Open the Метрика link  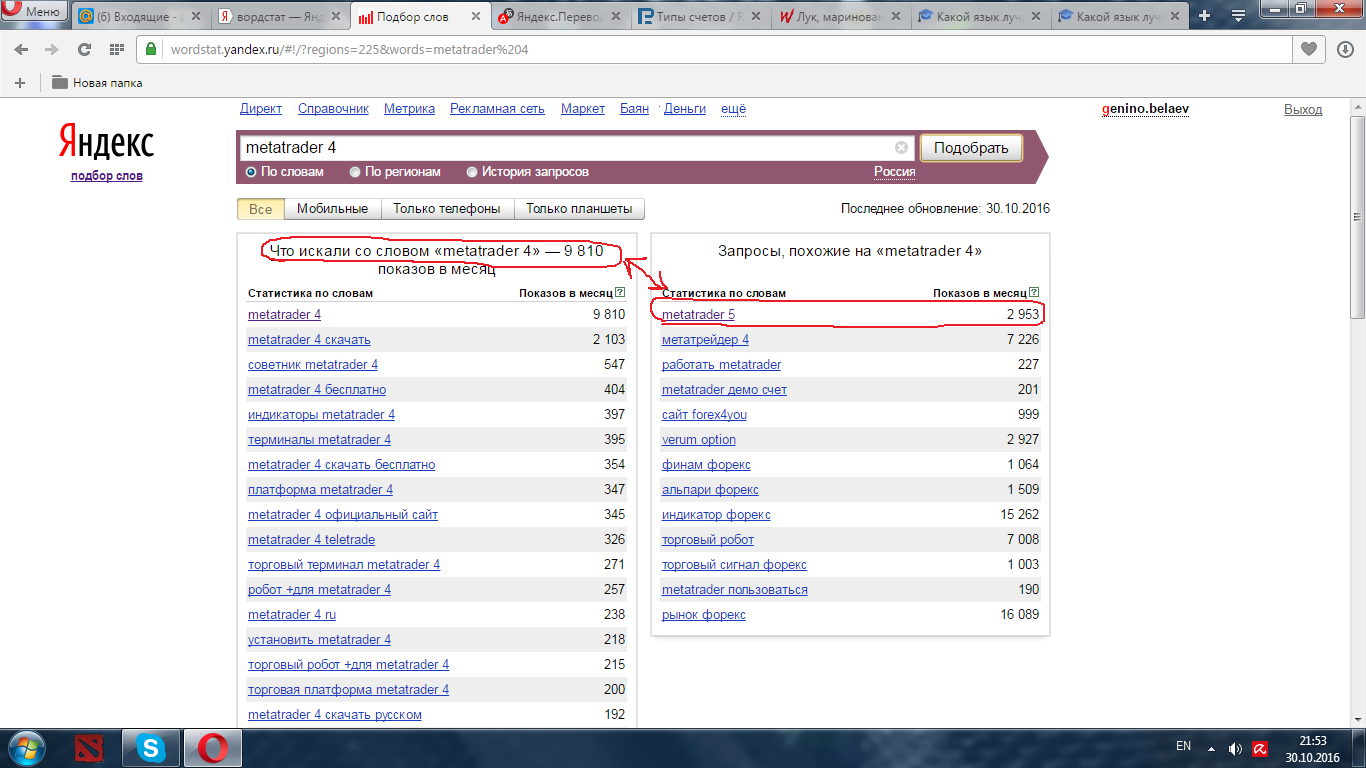(409, 109)
